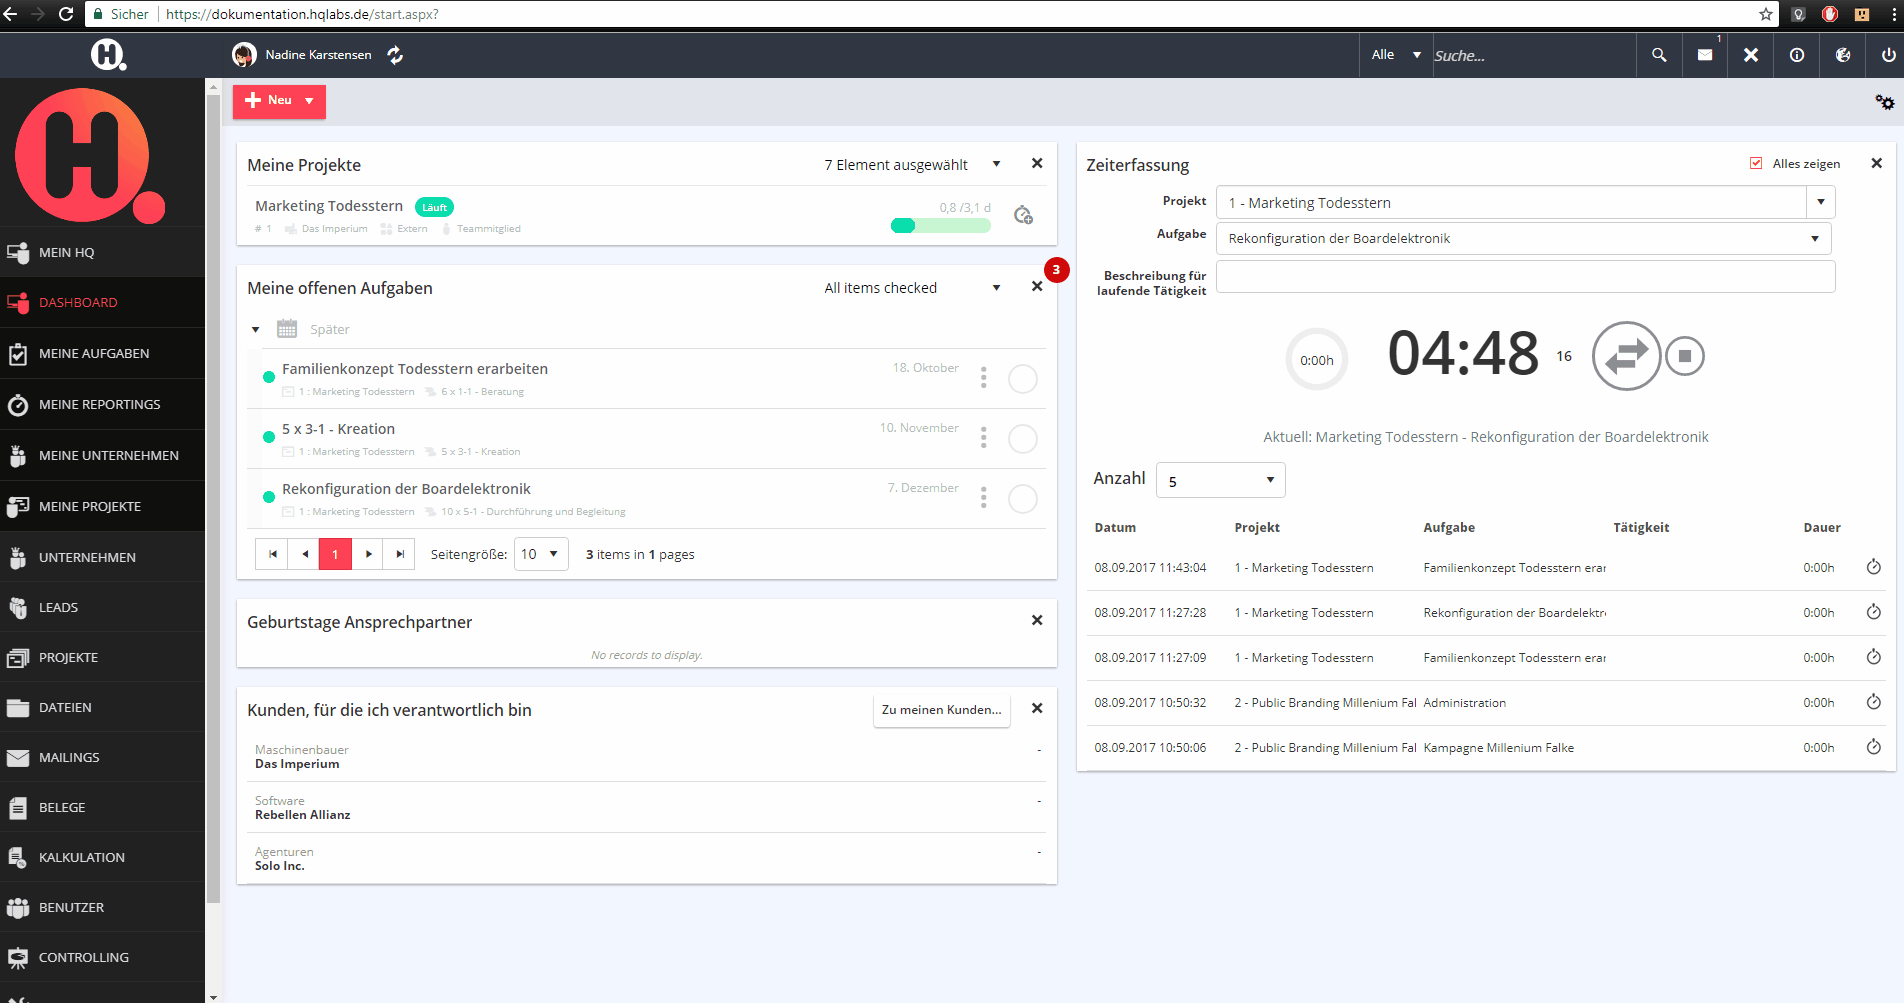Mark Familienkonzept Todesstern erarbeiten as done
Screen dimensions: 1904x1003
(x=1022, y=379)
